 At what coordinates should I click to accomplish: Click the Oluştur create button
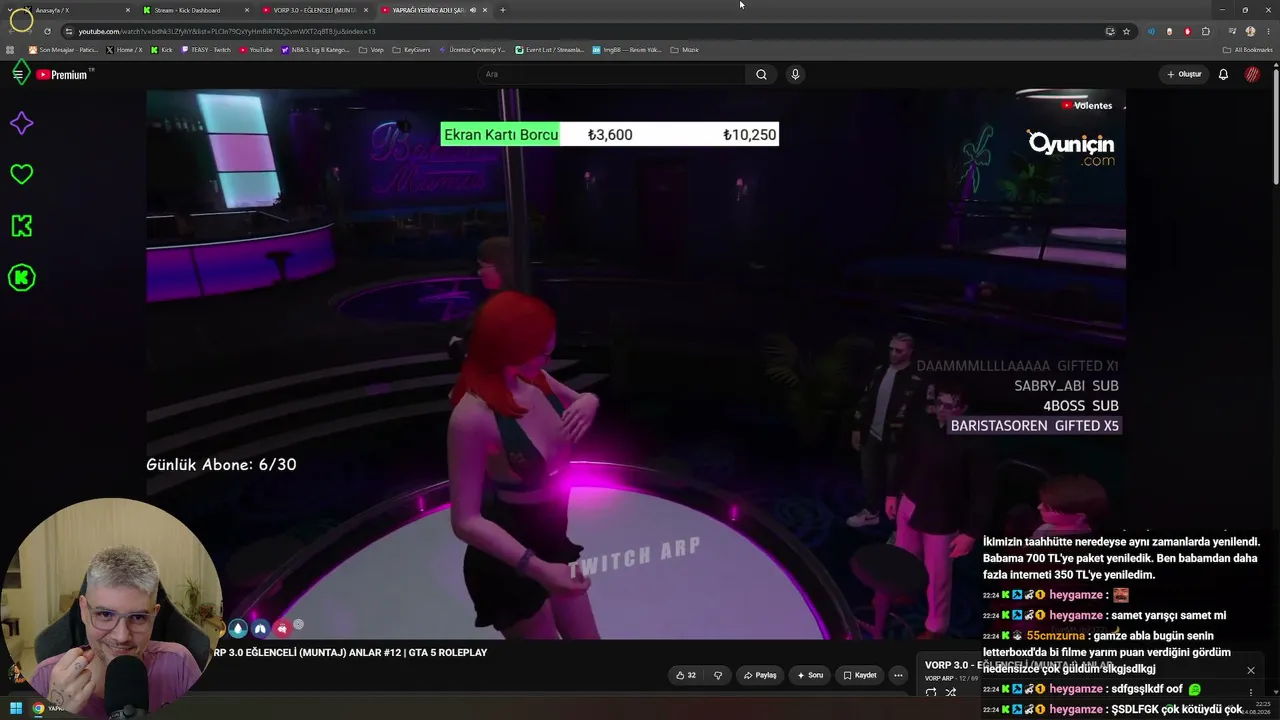tap(1184, 74)
